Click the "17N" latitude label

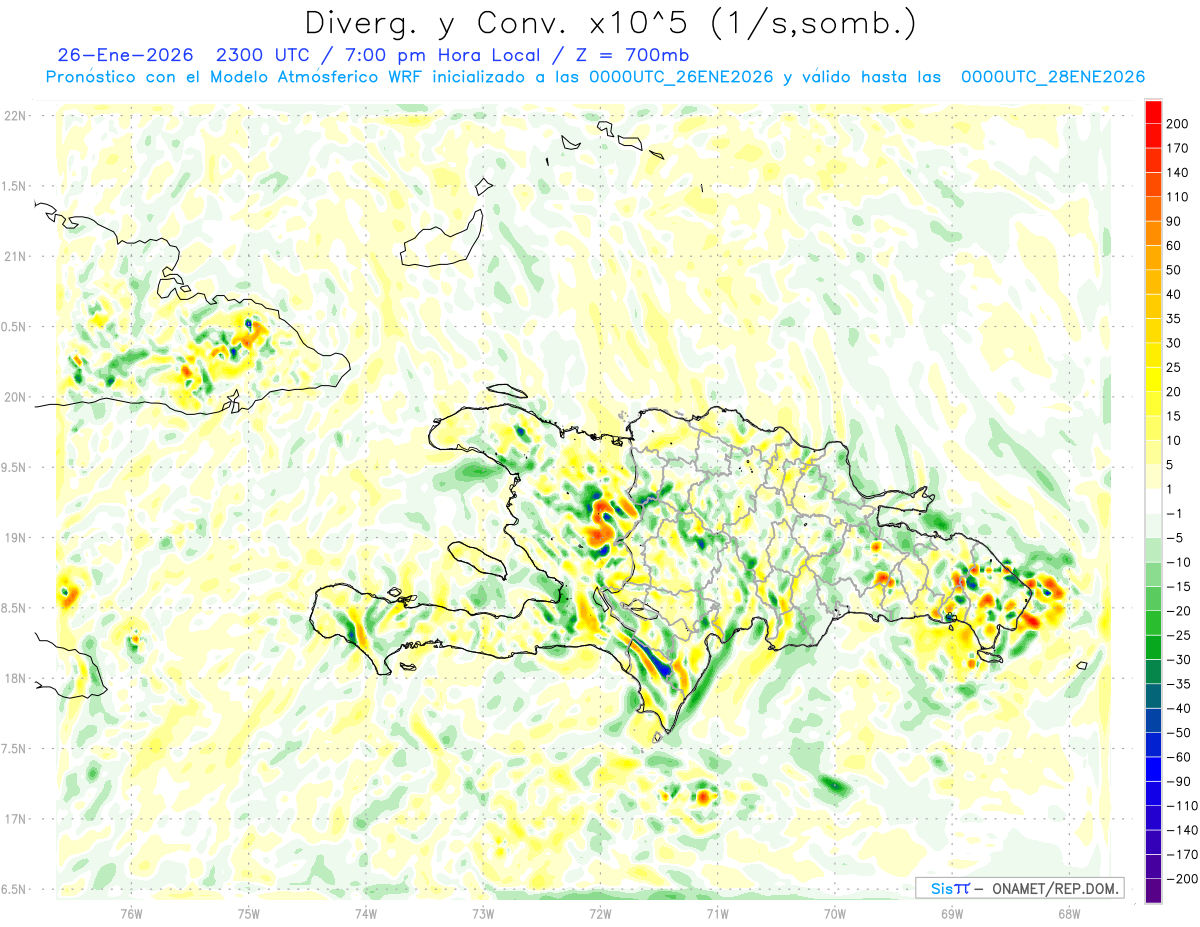coord(15,819)
